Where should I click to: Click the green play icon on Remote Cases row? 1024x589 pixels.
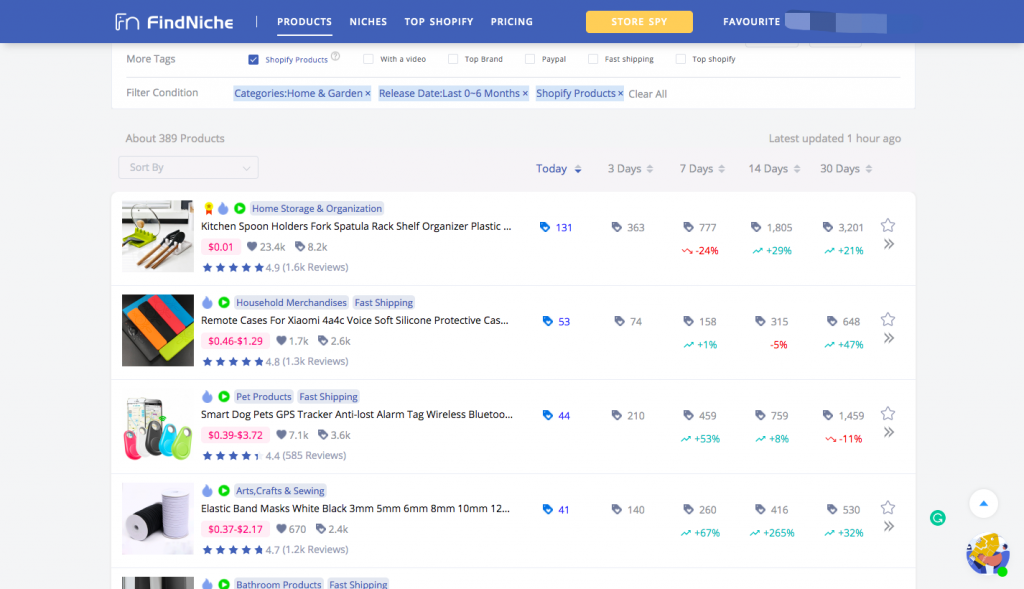(224, 302)
